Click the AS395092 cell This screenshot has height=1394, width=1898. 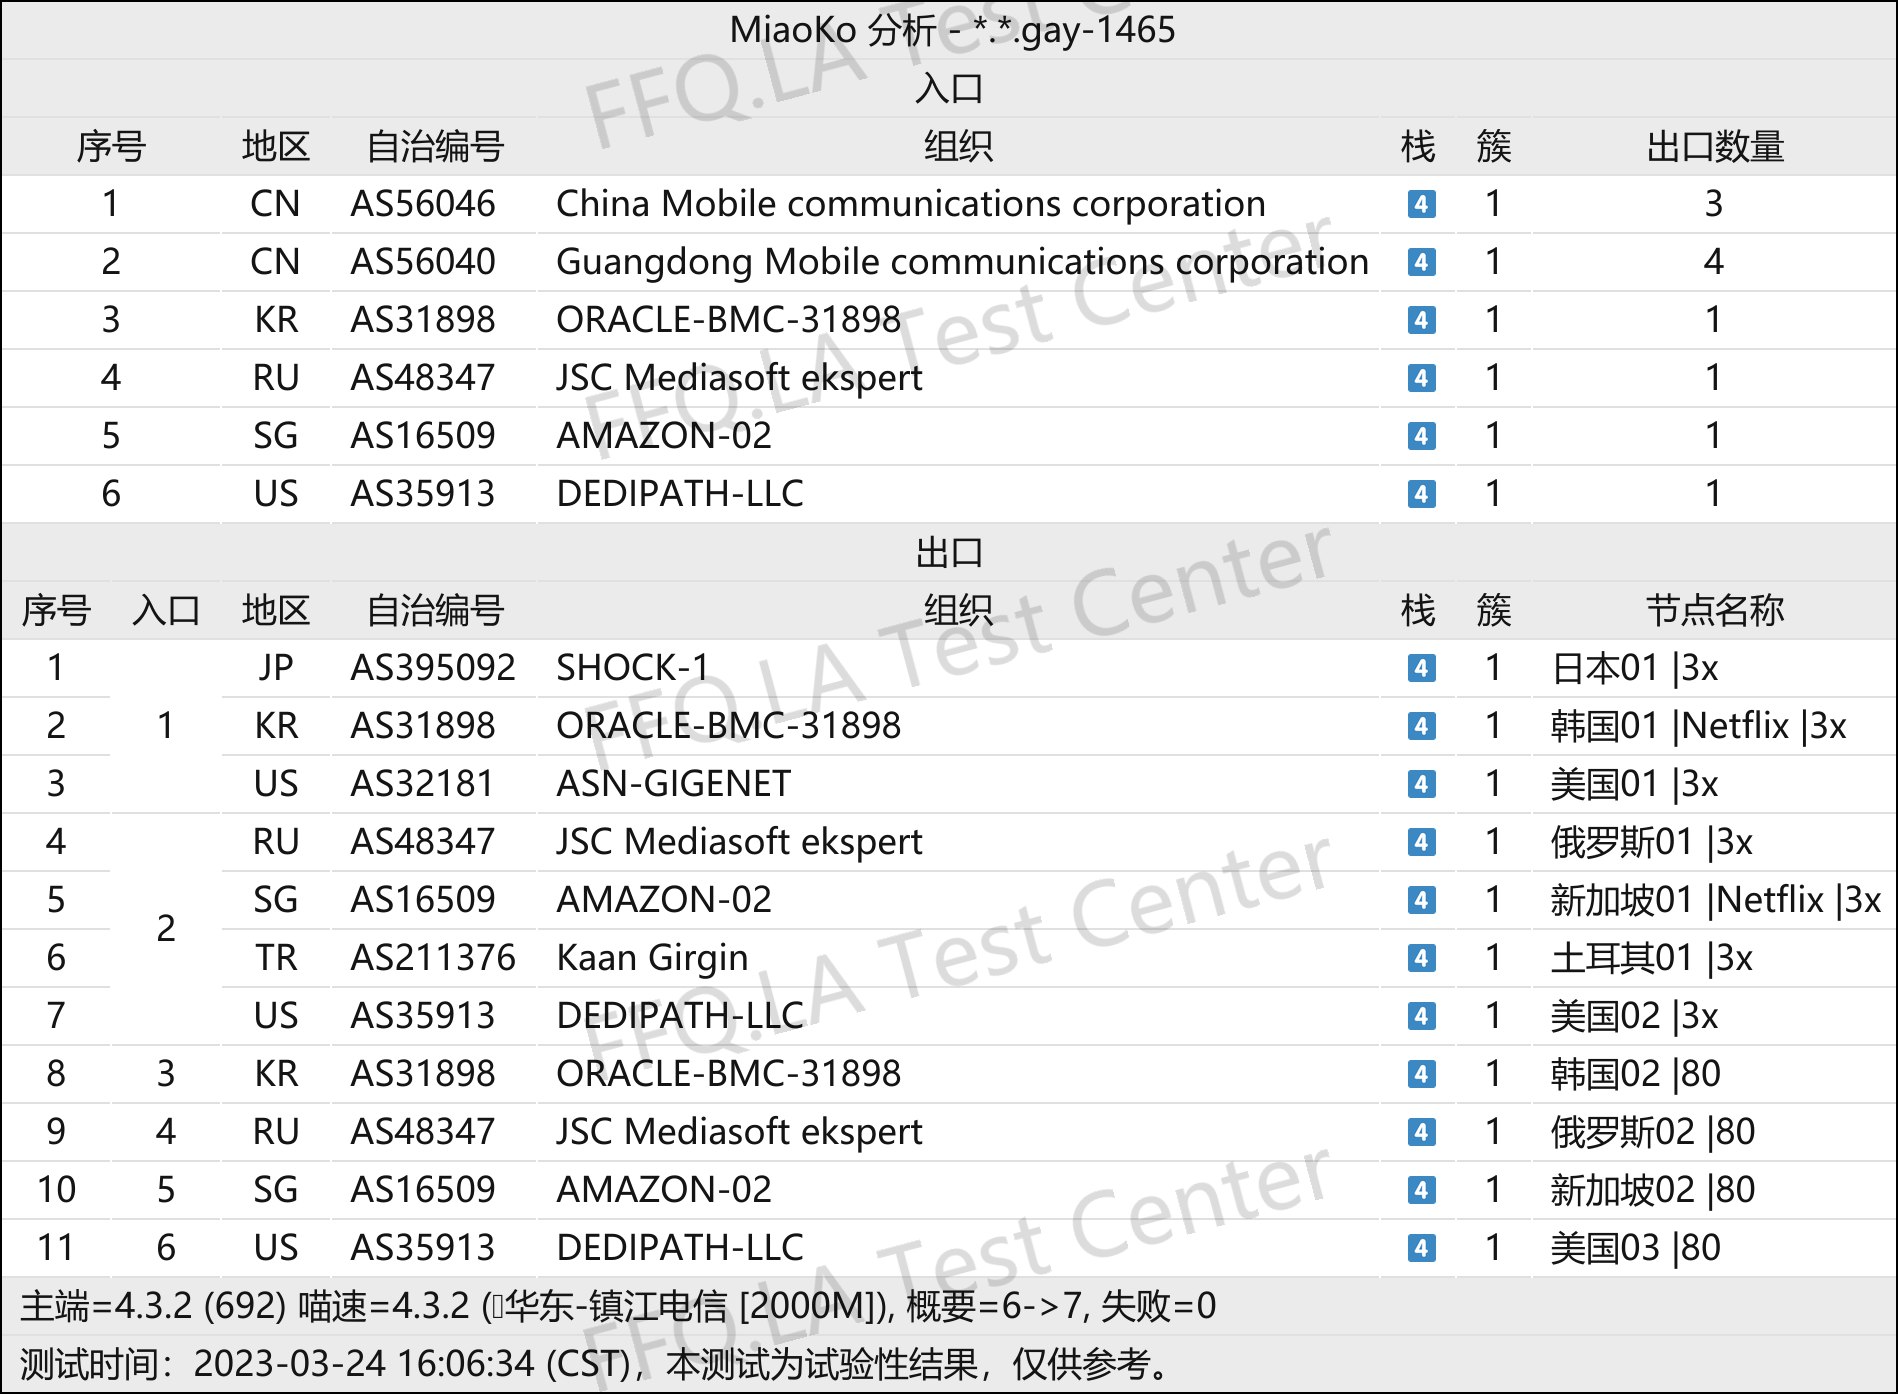433,668
